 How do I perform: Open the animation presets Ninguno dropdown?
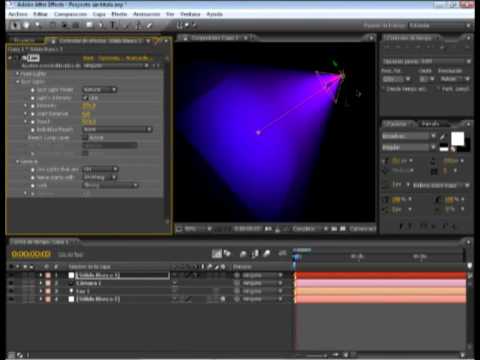point(116,66)
